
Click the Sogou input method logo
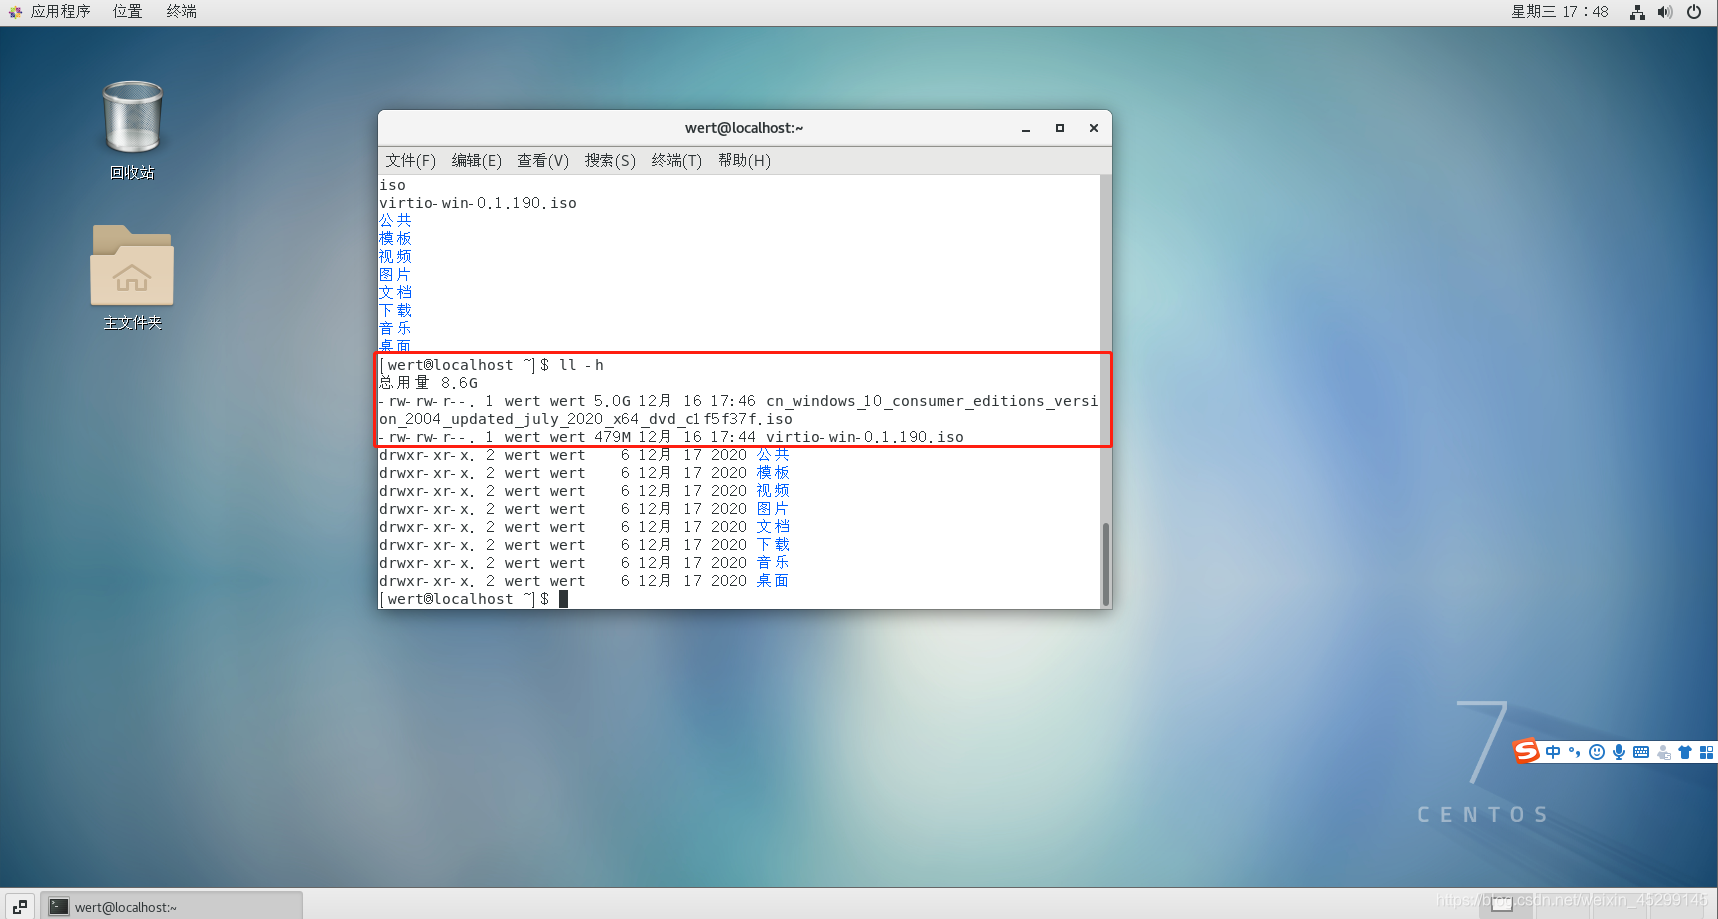click(x=1526, y=751)
